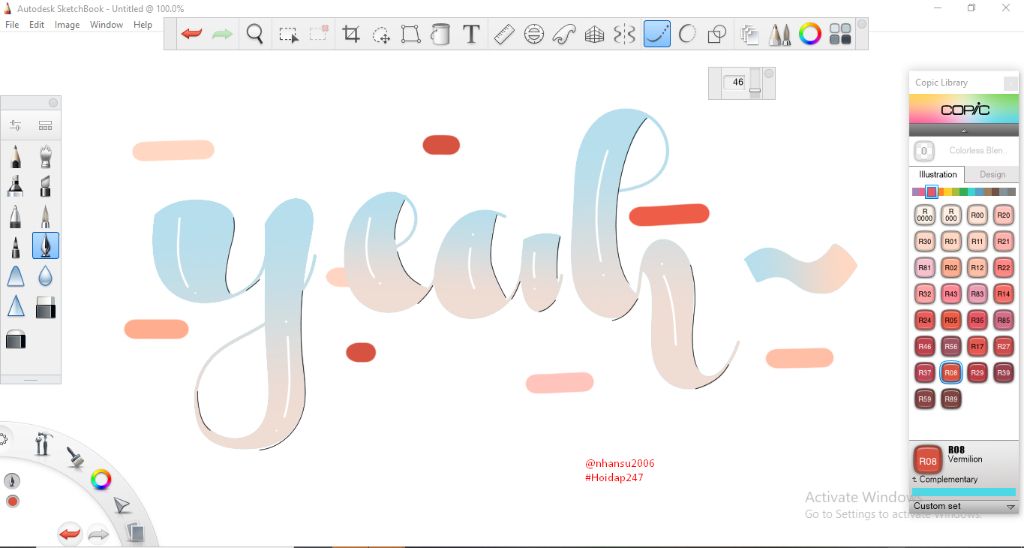Click the Redo arrow in the top toolbar

coord(222,33)
